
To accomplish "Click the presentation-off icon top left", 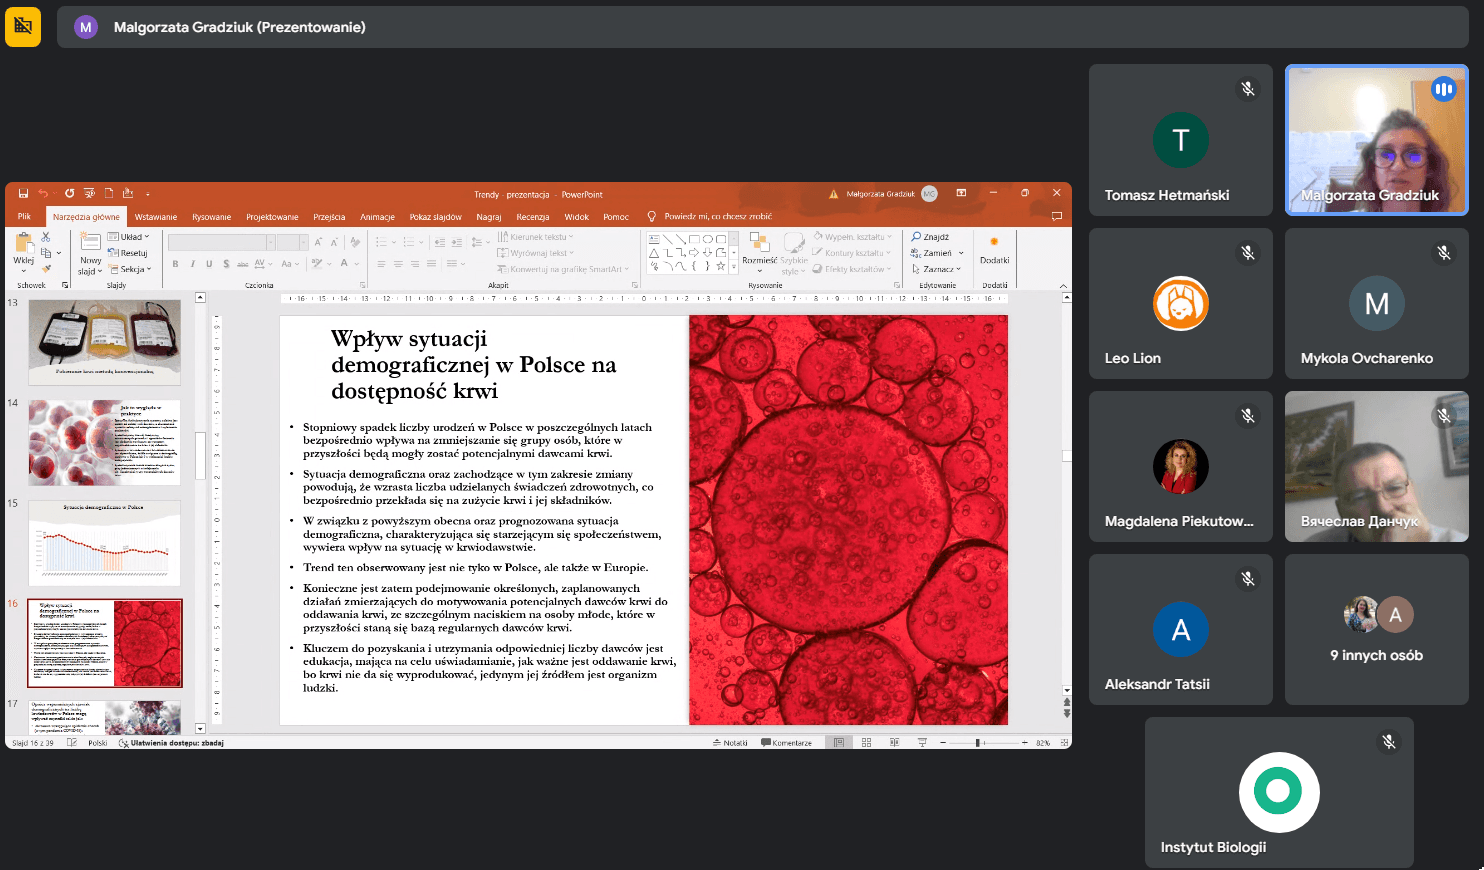I will coord(23,27).
